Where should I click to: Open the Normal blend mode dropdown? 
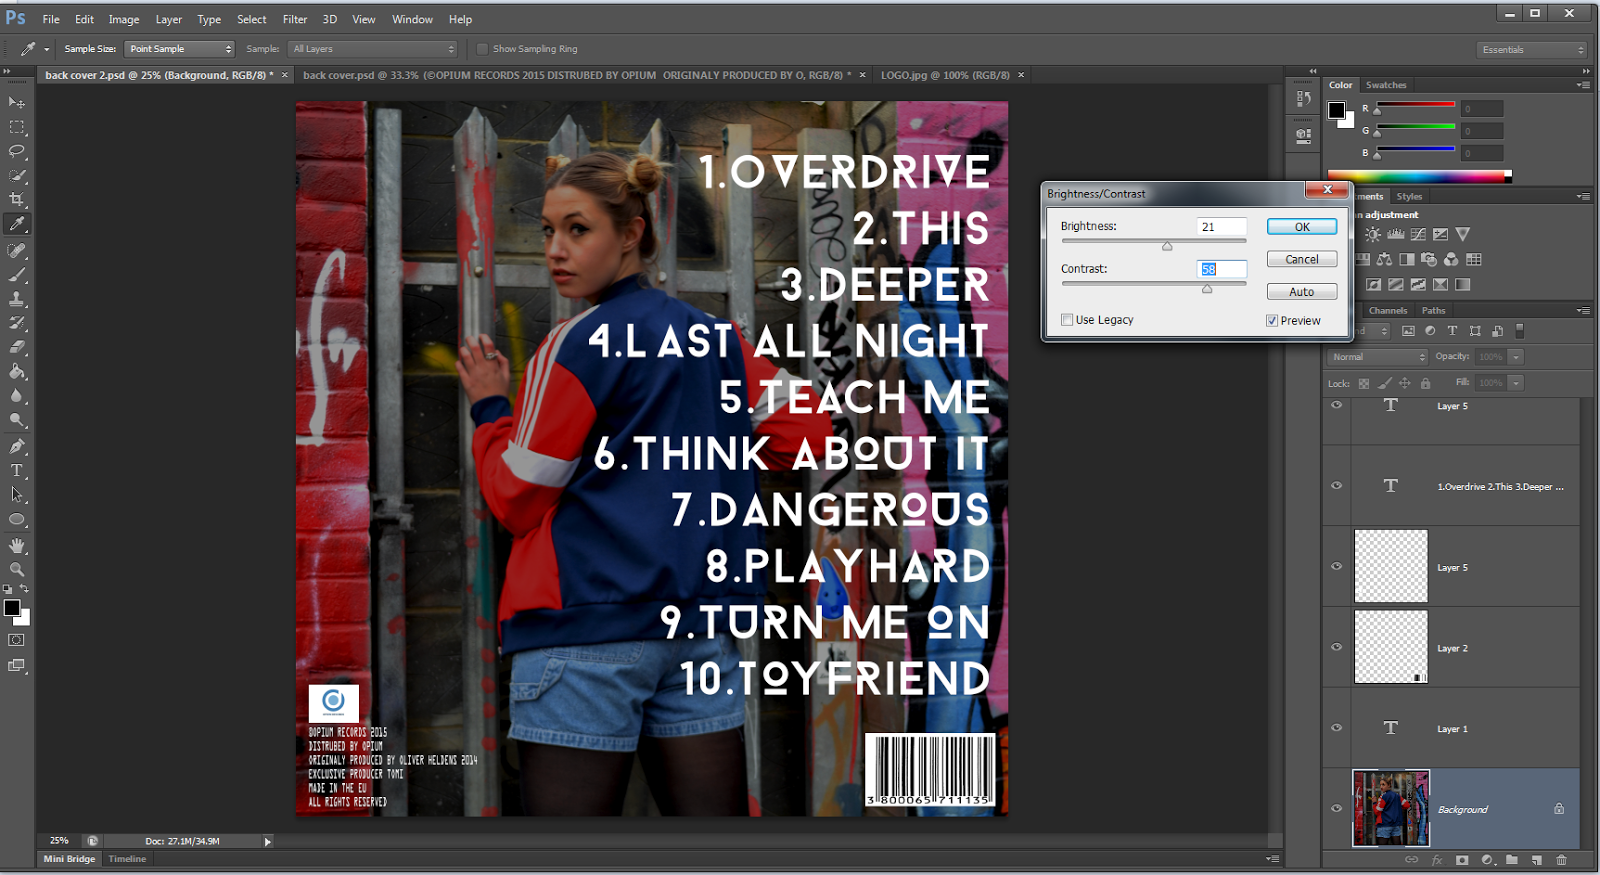point(1378,357)
